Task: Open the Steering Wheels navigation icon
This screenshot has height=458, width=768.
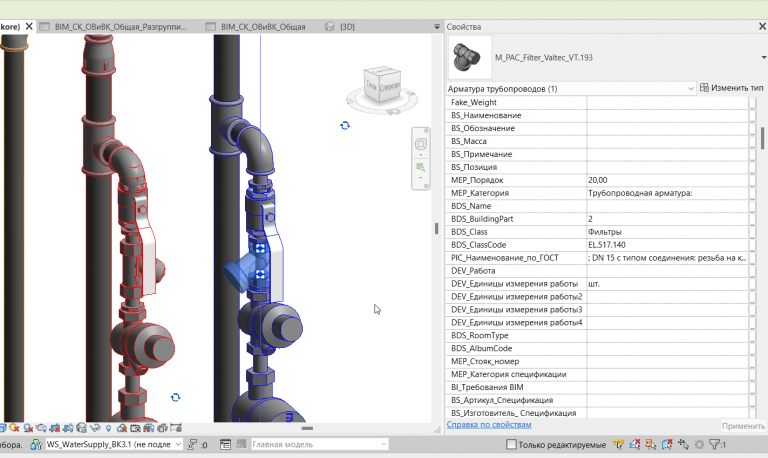Action: [x=421, y=144]
